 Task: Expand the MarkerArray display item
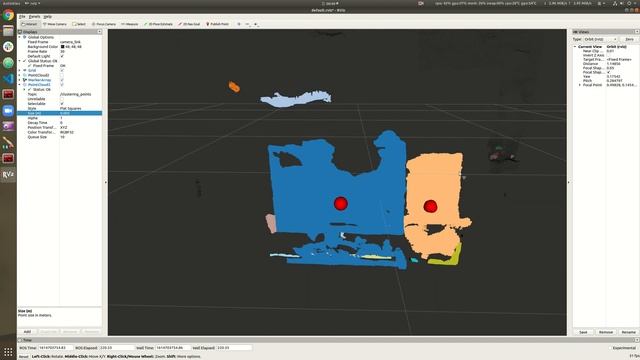tap(19, 80)
